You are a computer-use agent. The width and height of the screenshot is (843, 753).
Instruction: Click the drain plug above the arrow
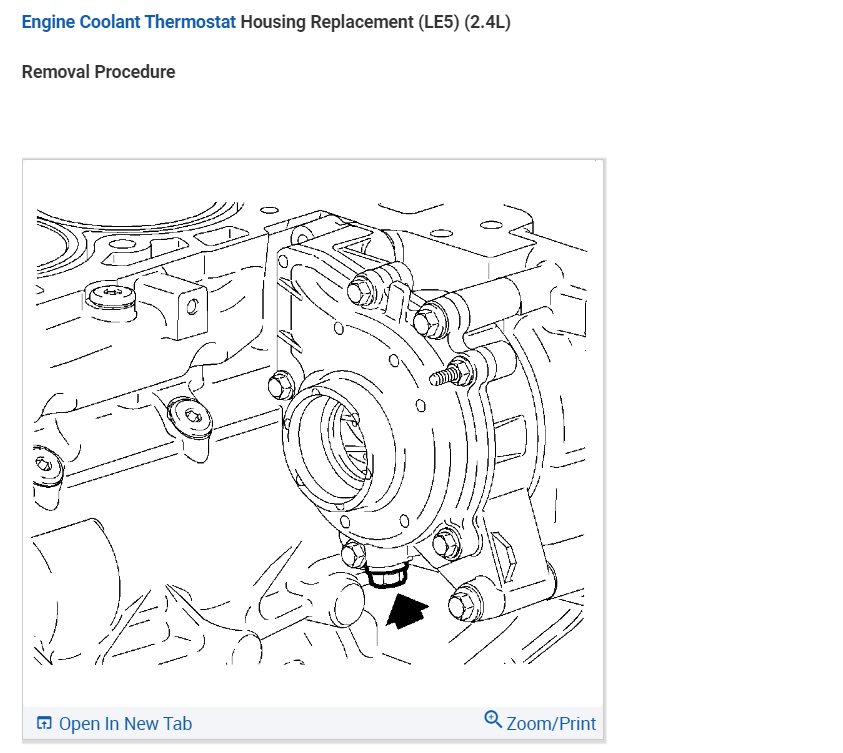click(x=385, y=575)
